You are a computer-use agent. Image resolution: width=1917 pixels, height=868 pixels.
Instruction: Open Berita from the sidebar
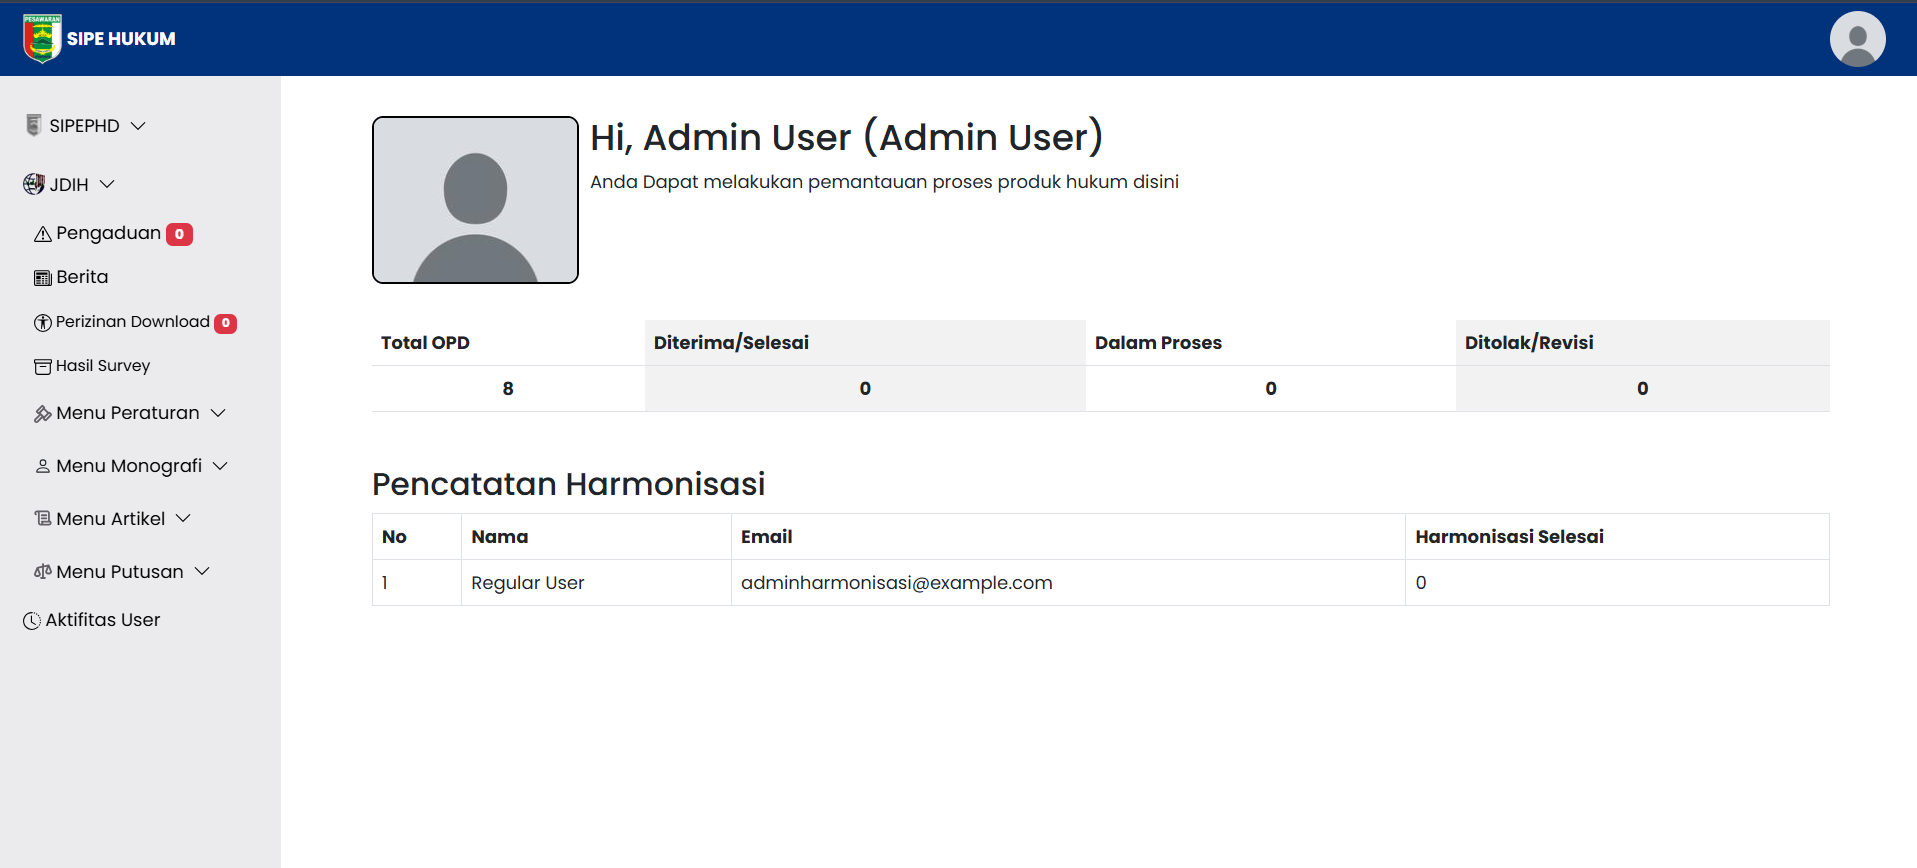coord(82,277)
